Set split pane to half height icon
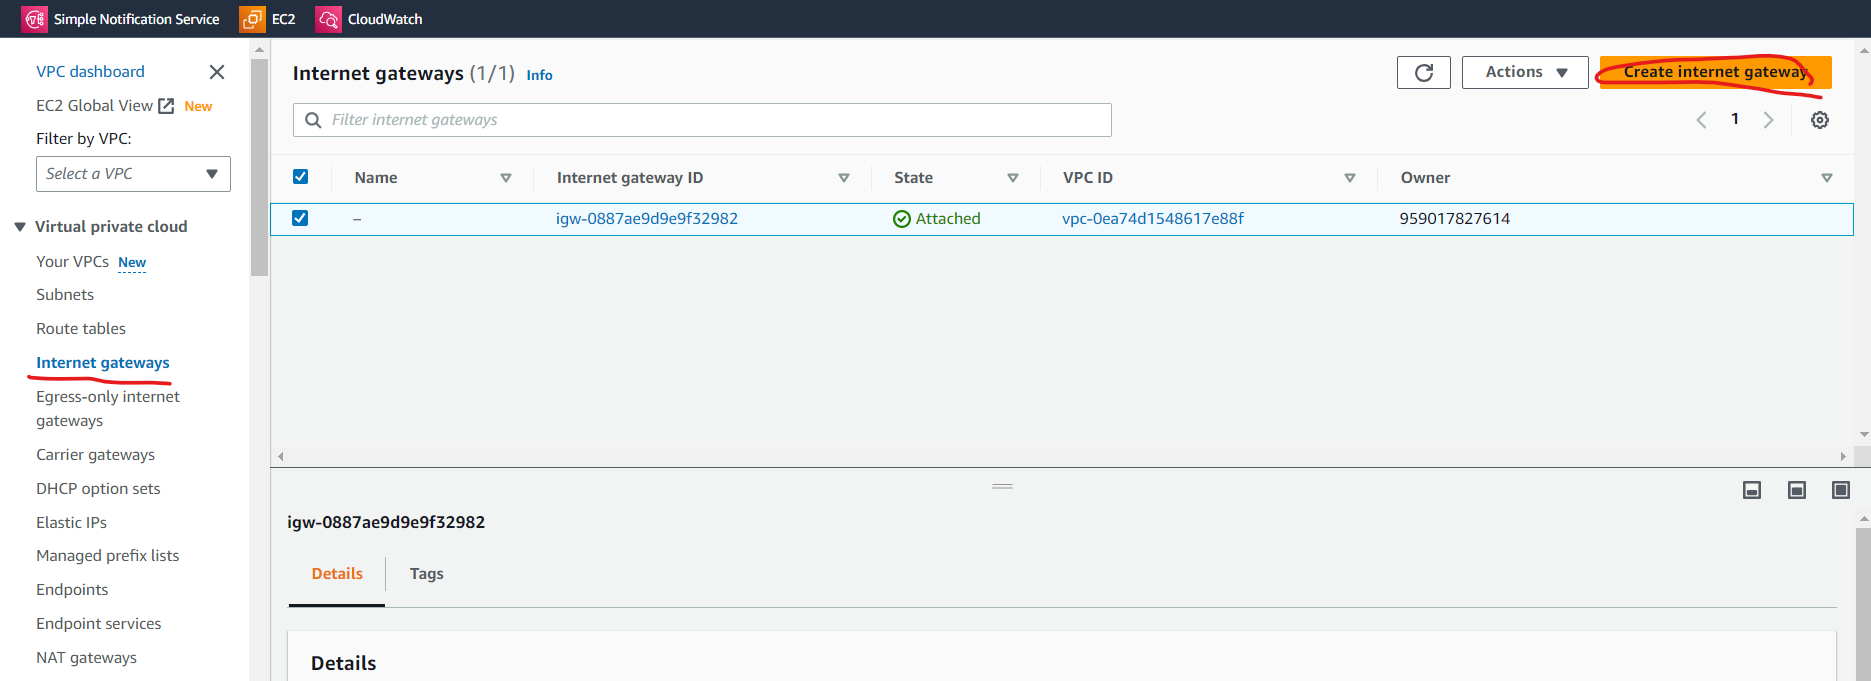This screenshot has height=681, width=1871. click(1797, 490)
